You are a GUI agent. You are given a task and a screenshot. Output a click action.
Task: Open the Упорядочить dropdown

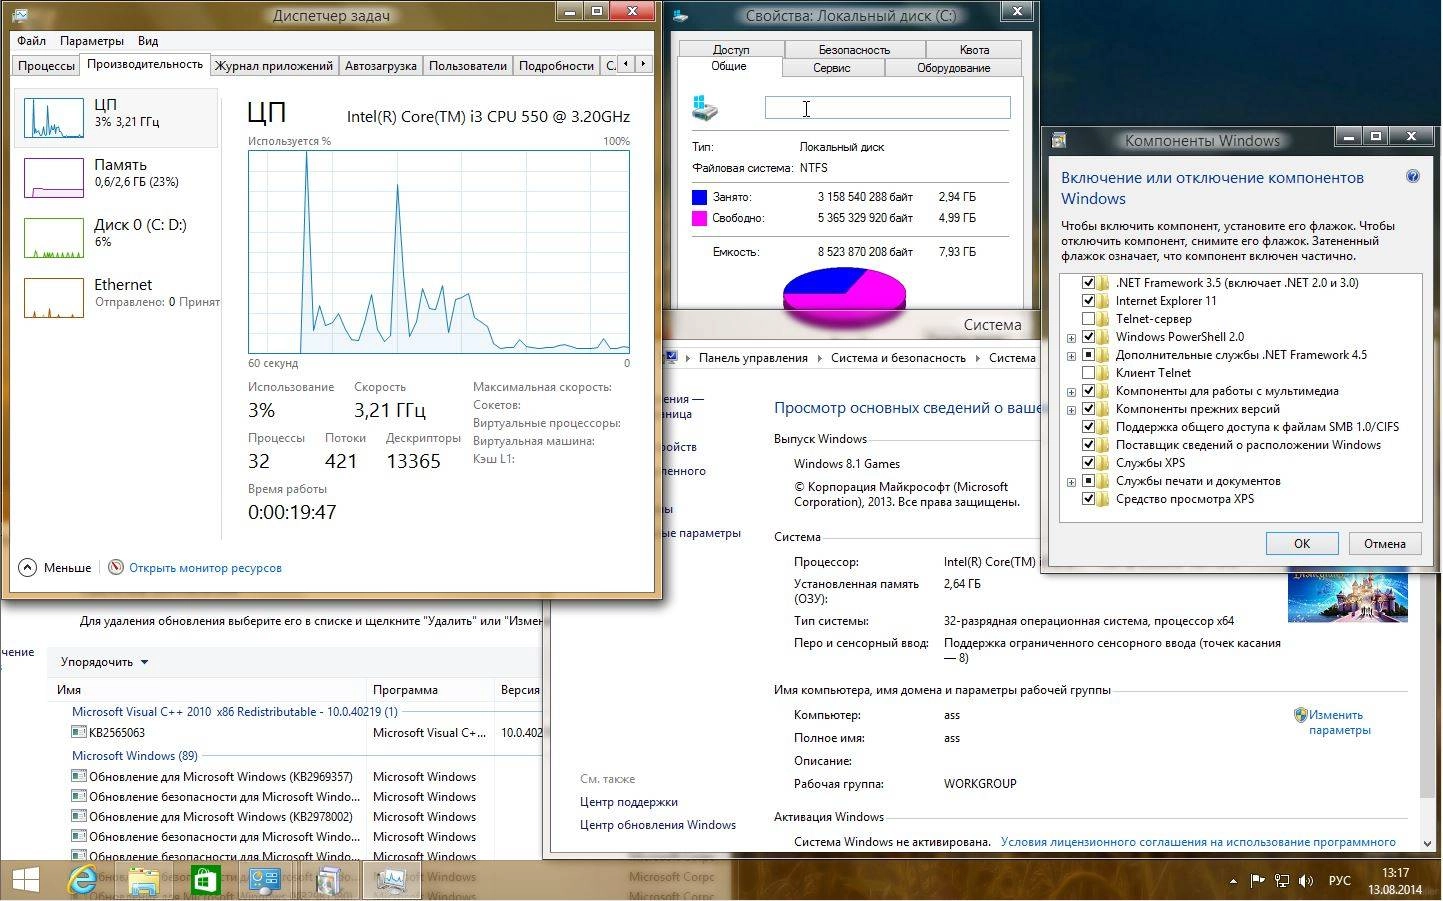[104, 661]
